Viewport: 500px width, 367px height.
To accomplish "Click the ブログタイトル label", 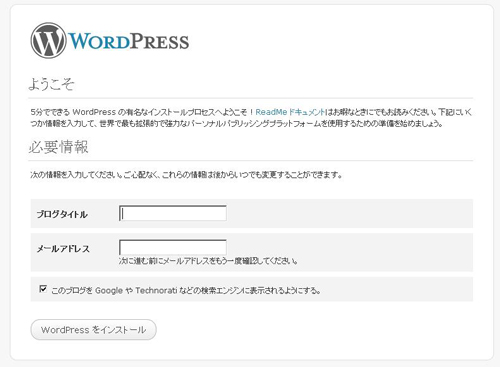I will tap(62, 214).
